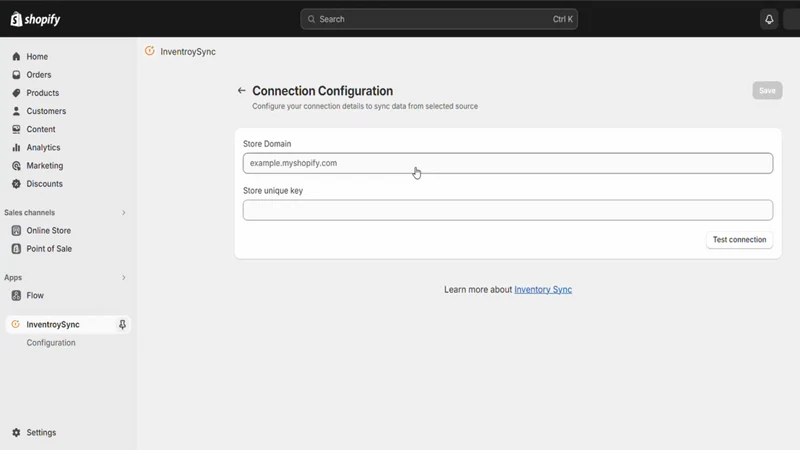Viewport: 800px width, 450px height.
Task: Click the Shopify logo
Action: [x=35, y=19]
